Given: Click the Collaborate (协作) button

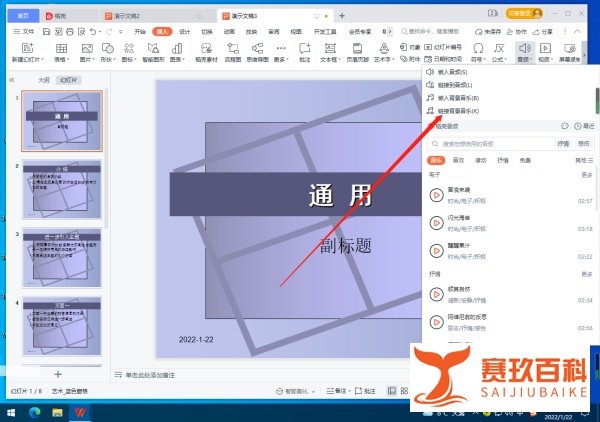Looking at the screenshot, I should [517, 32].
